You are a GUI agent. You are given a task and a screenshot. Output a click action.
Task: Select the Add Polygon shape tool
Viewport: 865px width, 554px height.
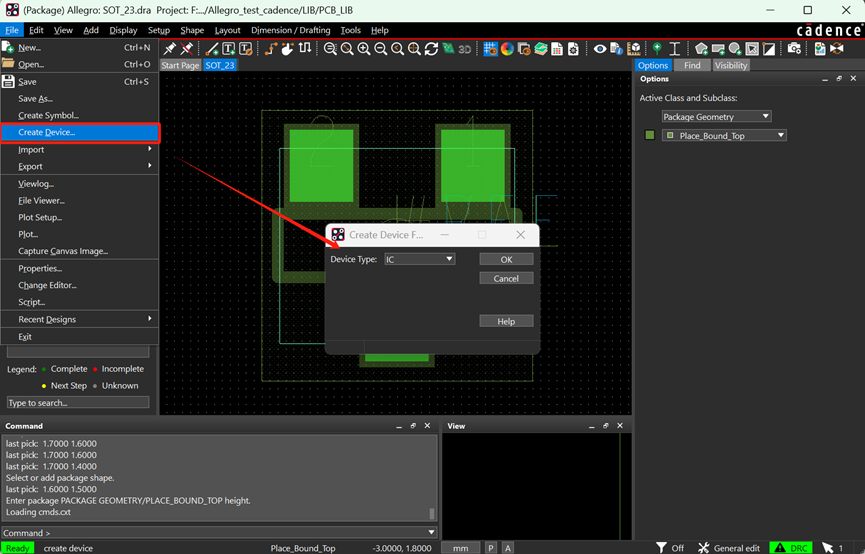(x=701, y=49)
